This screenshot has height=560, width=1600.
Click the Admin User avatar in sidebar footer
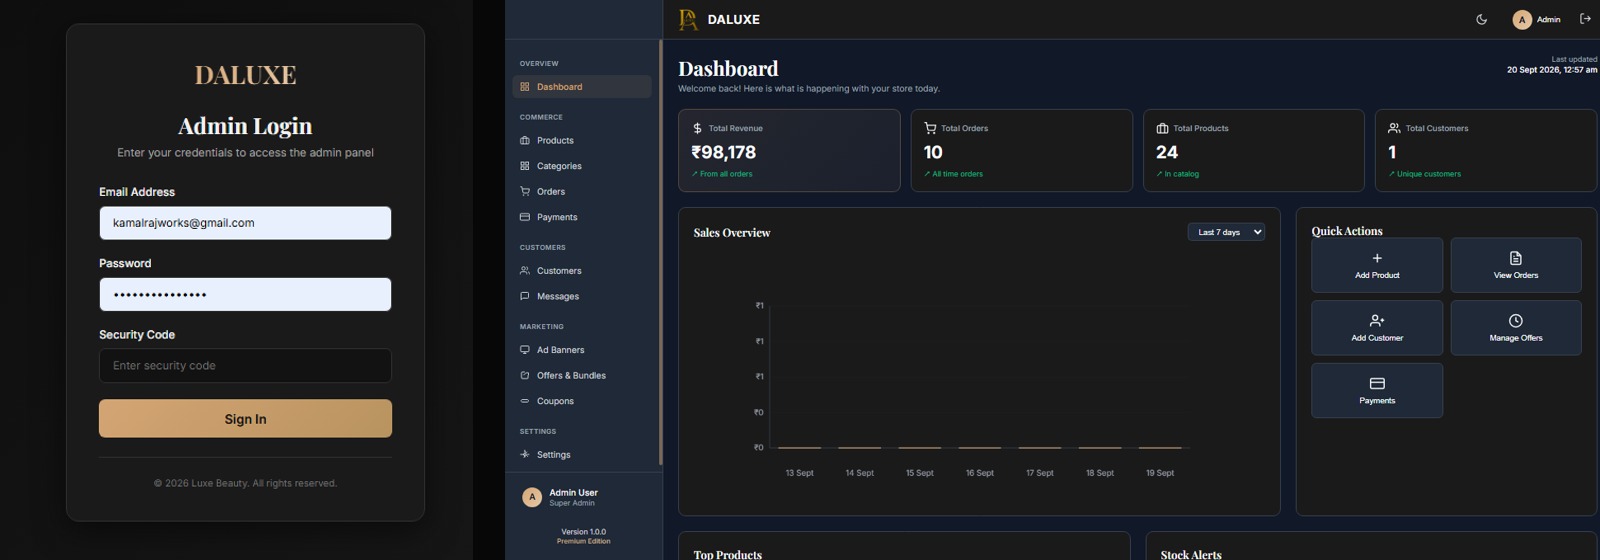532,497
